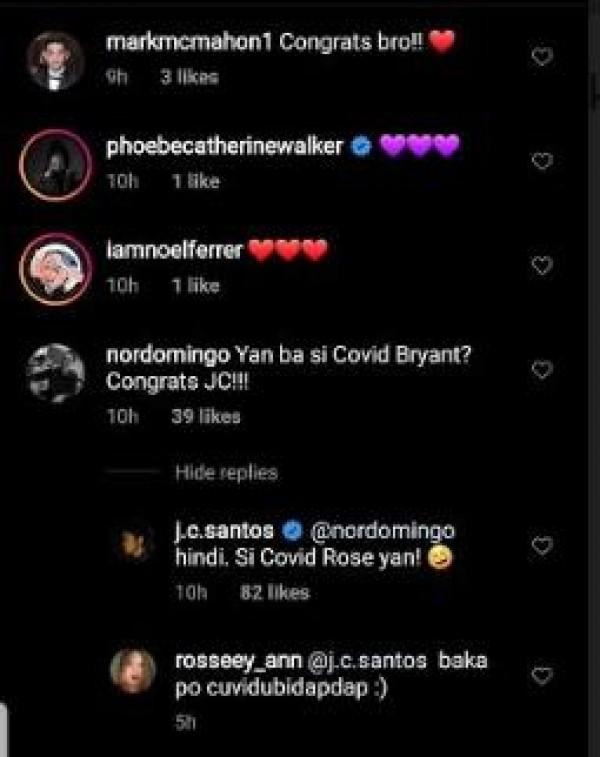
Task: Open j.c.santos's avatar in replies
Action: 132,545
